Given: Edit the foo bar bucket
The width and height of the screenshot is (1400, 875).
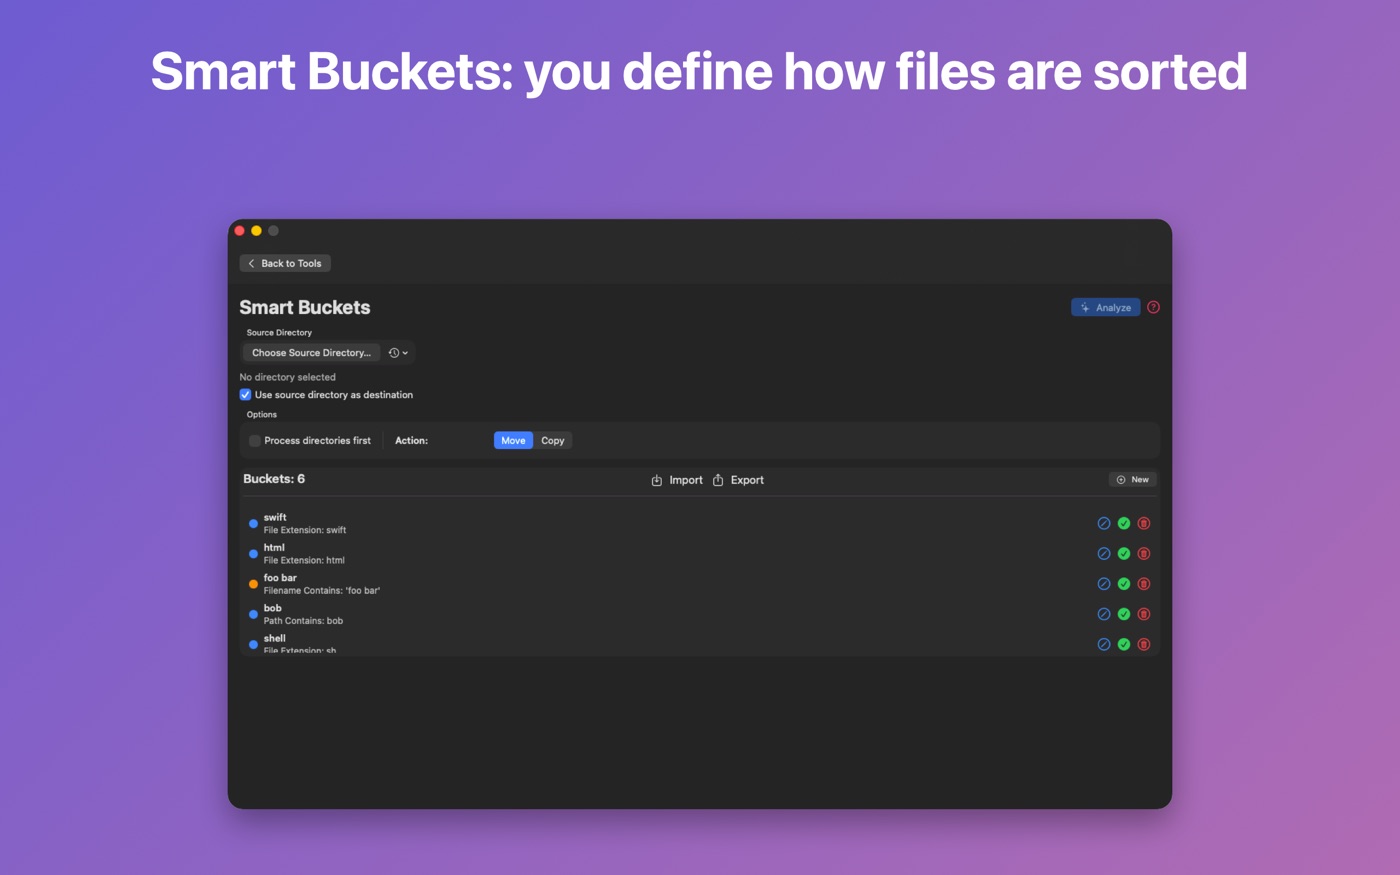Looking at the screenshot, I should [x=1104, y=584].
